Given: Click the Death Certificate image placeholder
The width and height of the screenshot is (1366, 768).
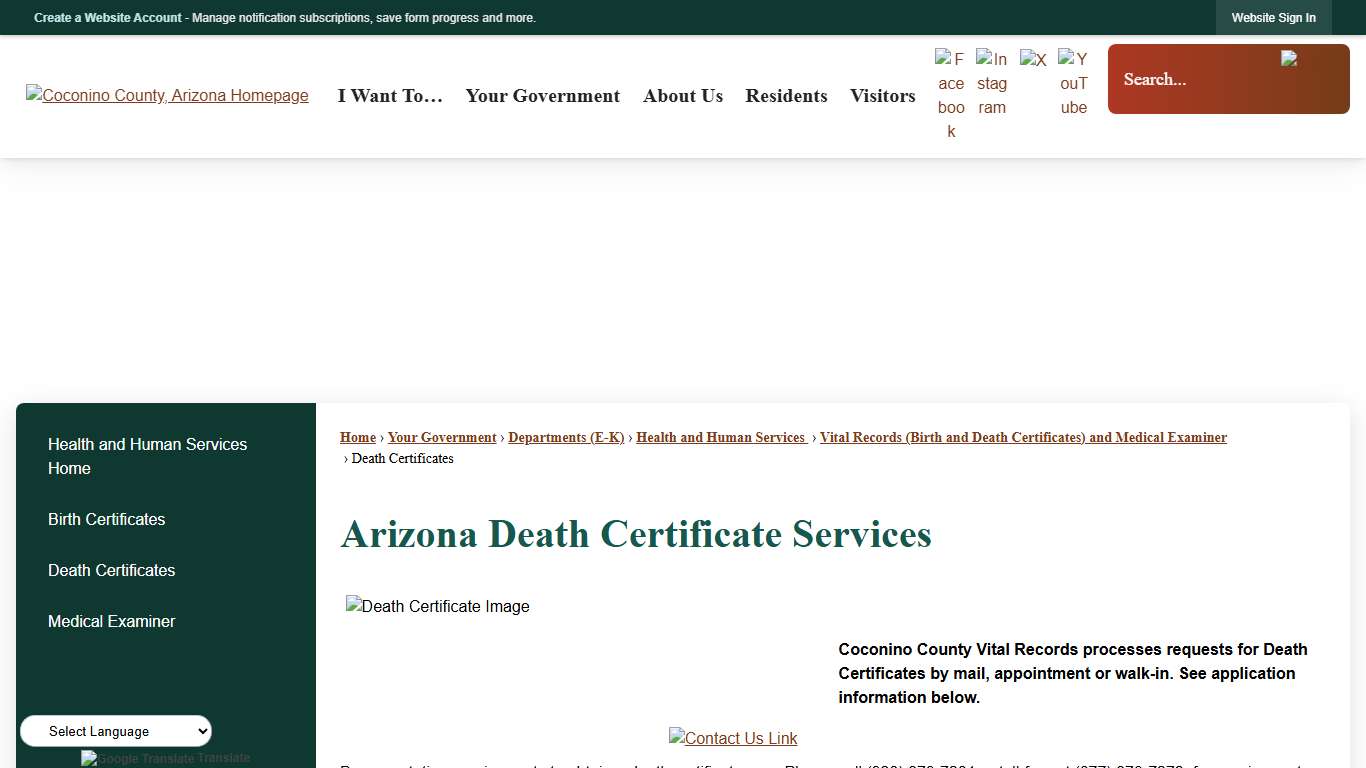Looking at the screenshot, I should [437, 606].
